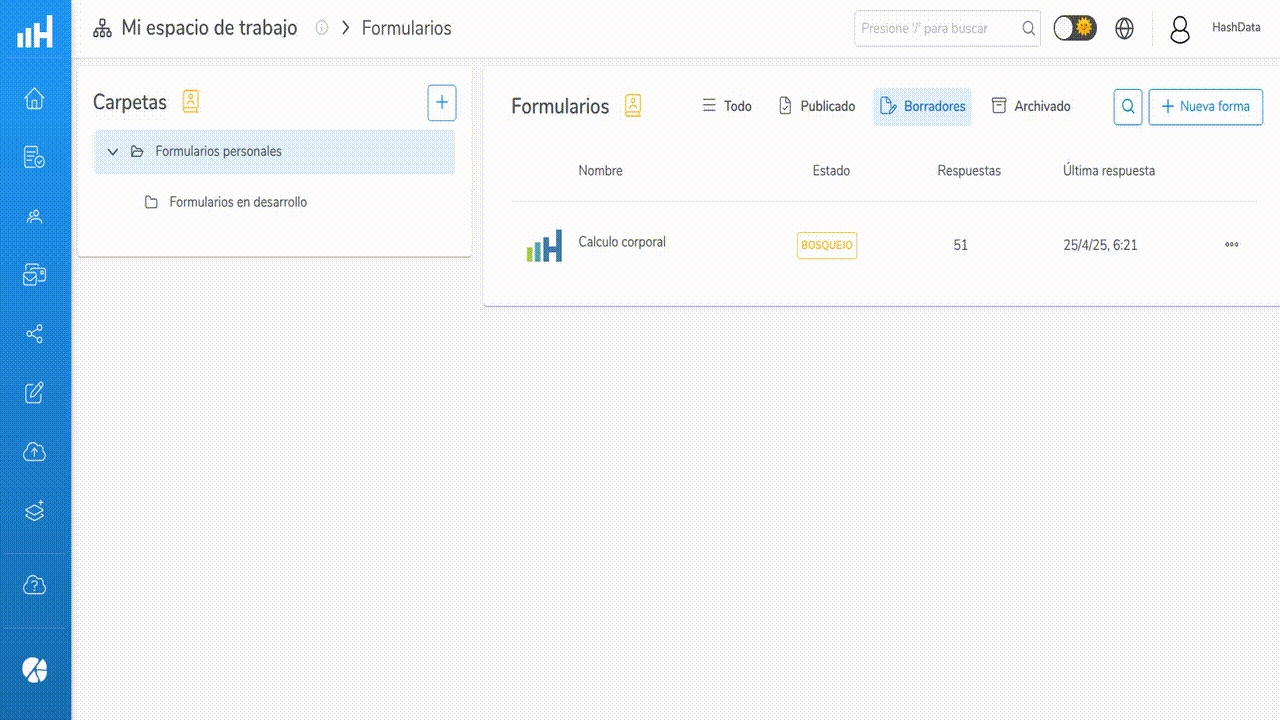This screenshot has height=720, width=1280.
Task: Click the workspace hierarchy icon in header
Action: point(102,29)
